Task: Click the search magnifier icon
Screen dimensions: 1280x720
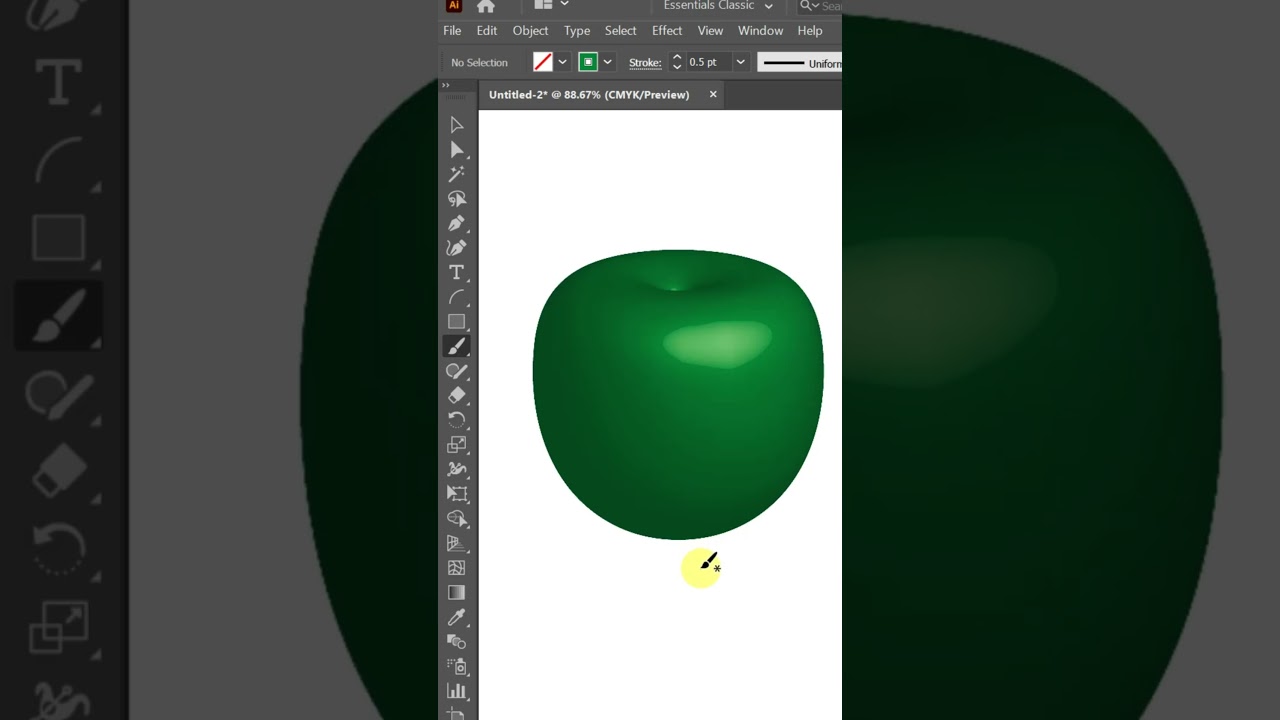Action: click(806, 6)
